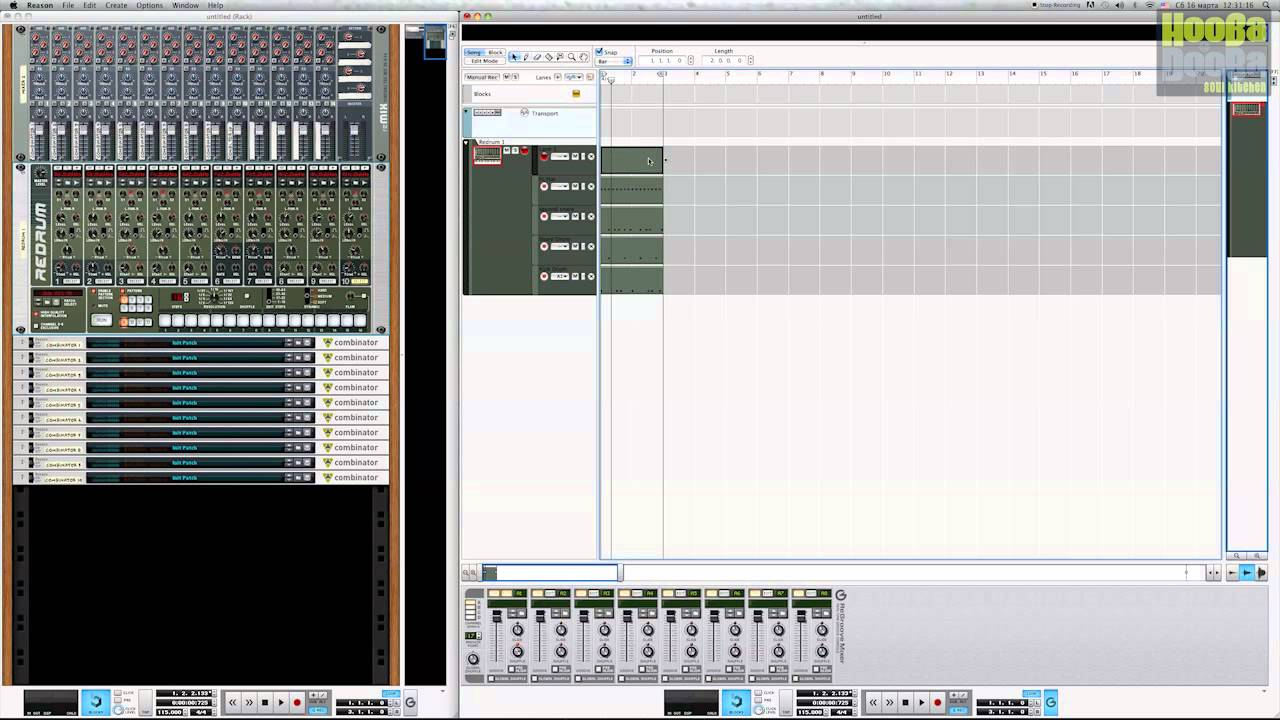
Task: Toggle the S solo button beside Manual Rec
Action: (515, 77)
